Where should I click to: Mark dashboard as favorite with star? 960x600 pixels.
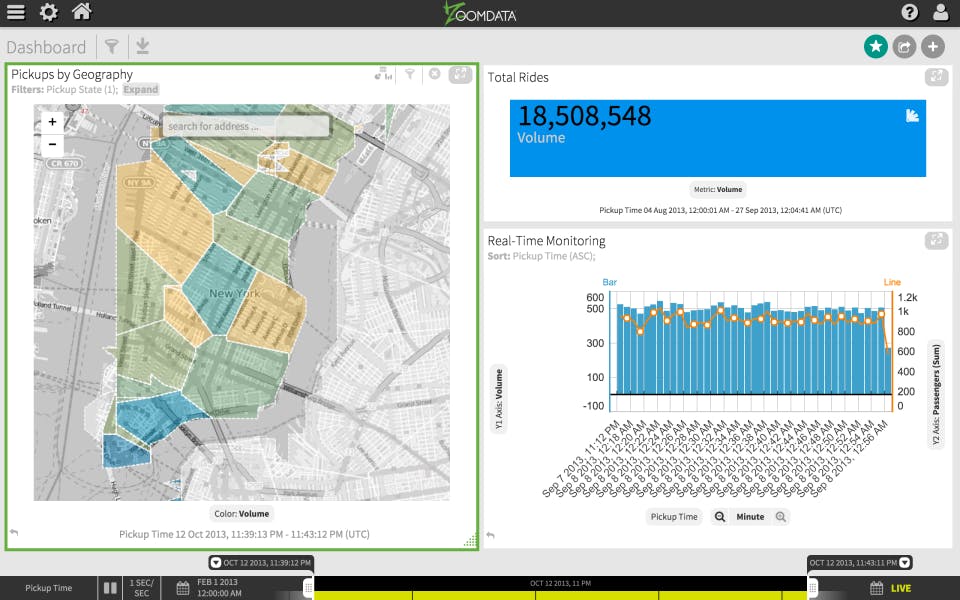(x=876, y=46)
